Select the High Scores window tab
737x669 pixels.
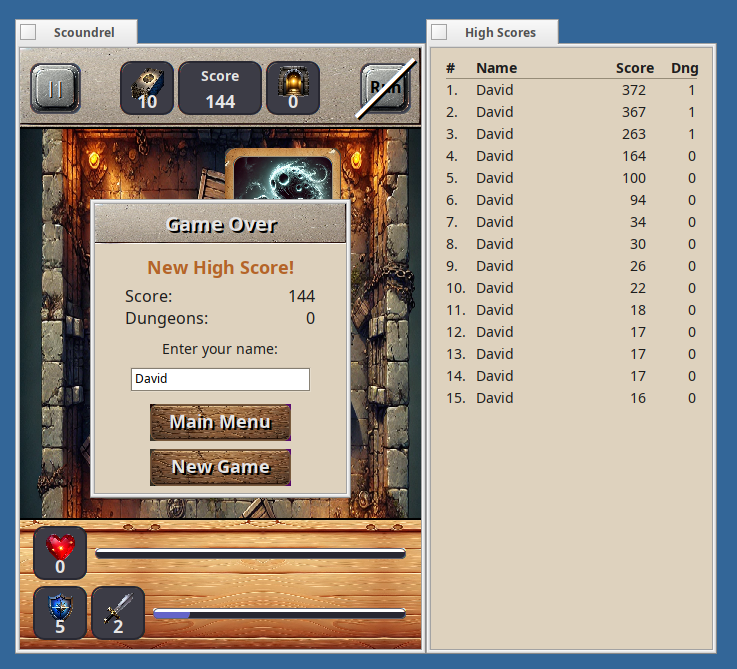pyautogui.click(x=493, y=32)
